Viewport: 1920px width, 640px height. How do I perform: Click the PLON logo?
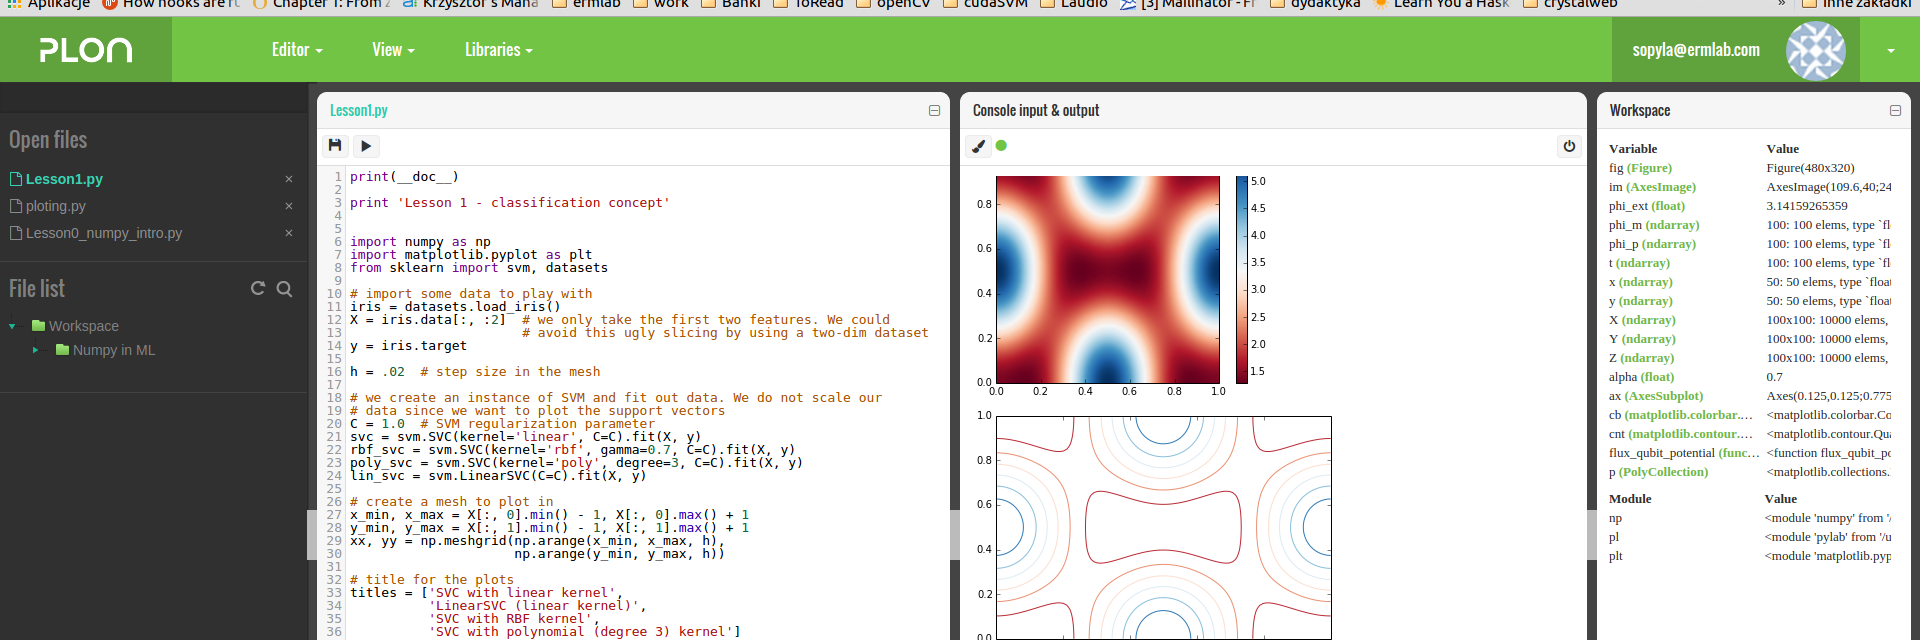pyautogui.click(x=85, y=50)
